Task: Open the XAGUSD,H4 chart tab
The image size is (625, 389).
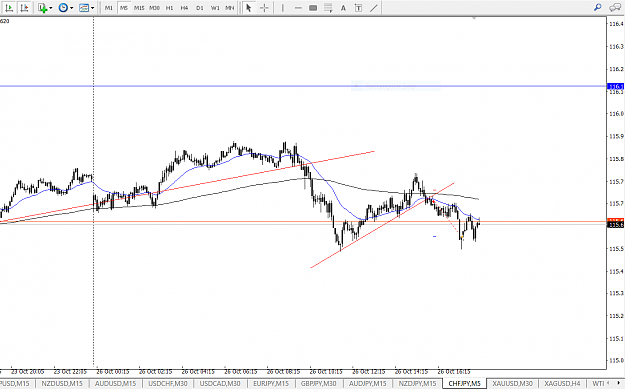Action: coord(562,383)
